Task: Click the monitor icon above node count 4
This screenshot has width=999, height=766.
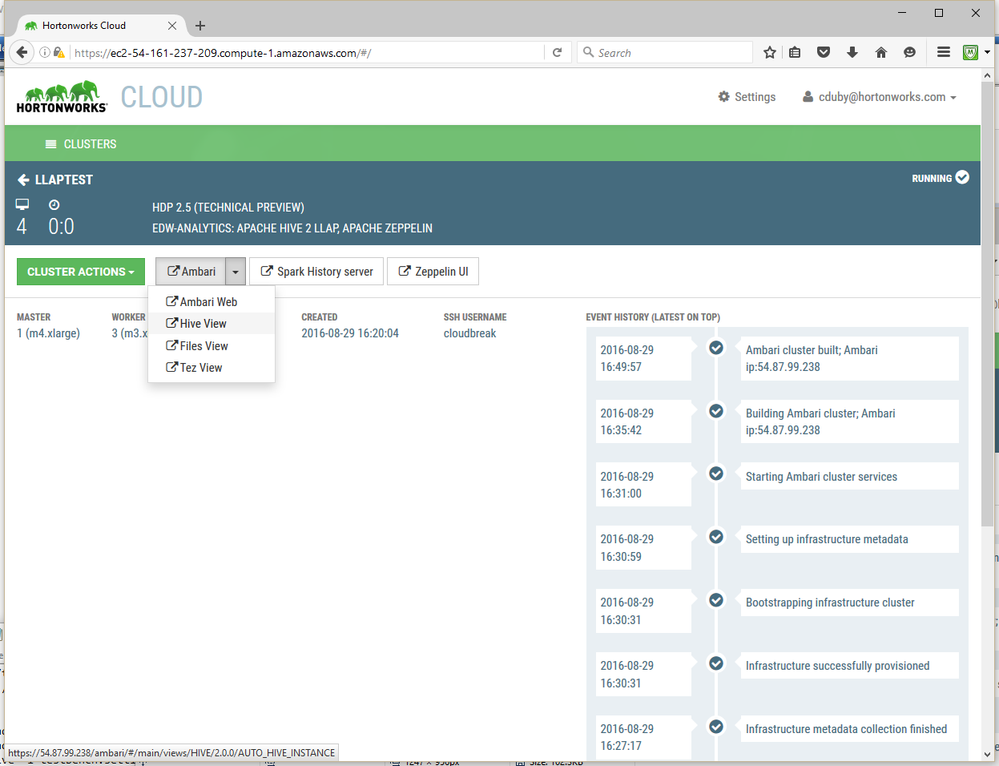Action: point(22,204)
